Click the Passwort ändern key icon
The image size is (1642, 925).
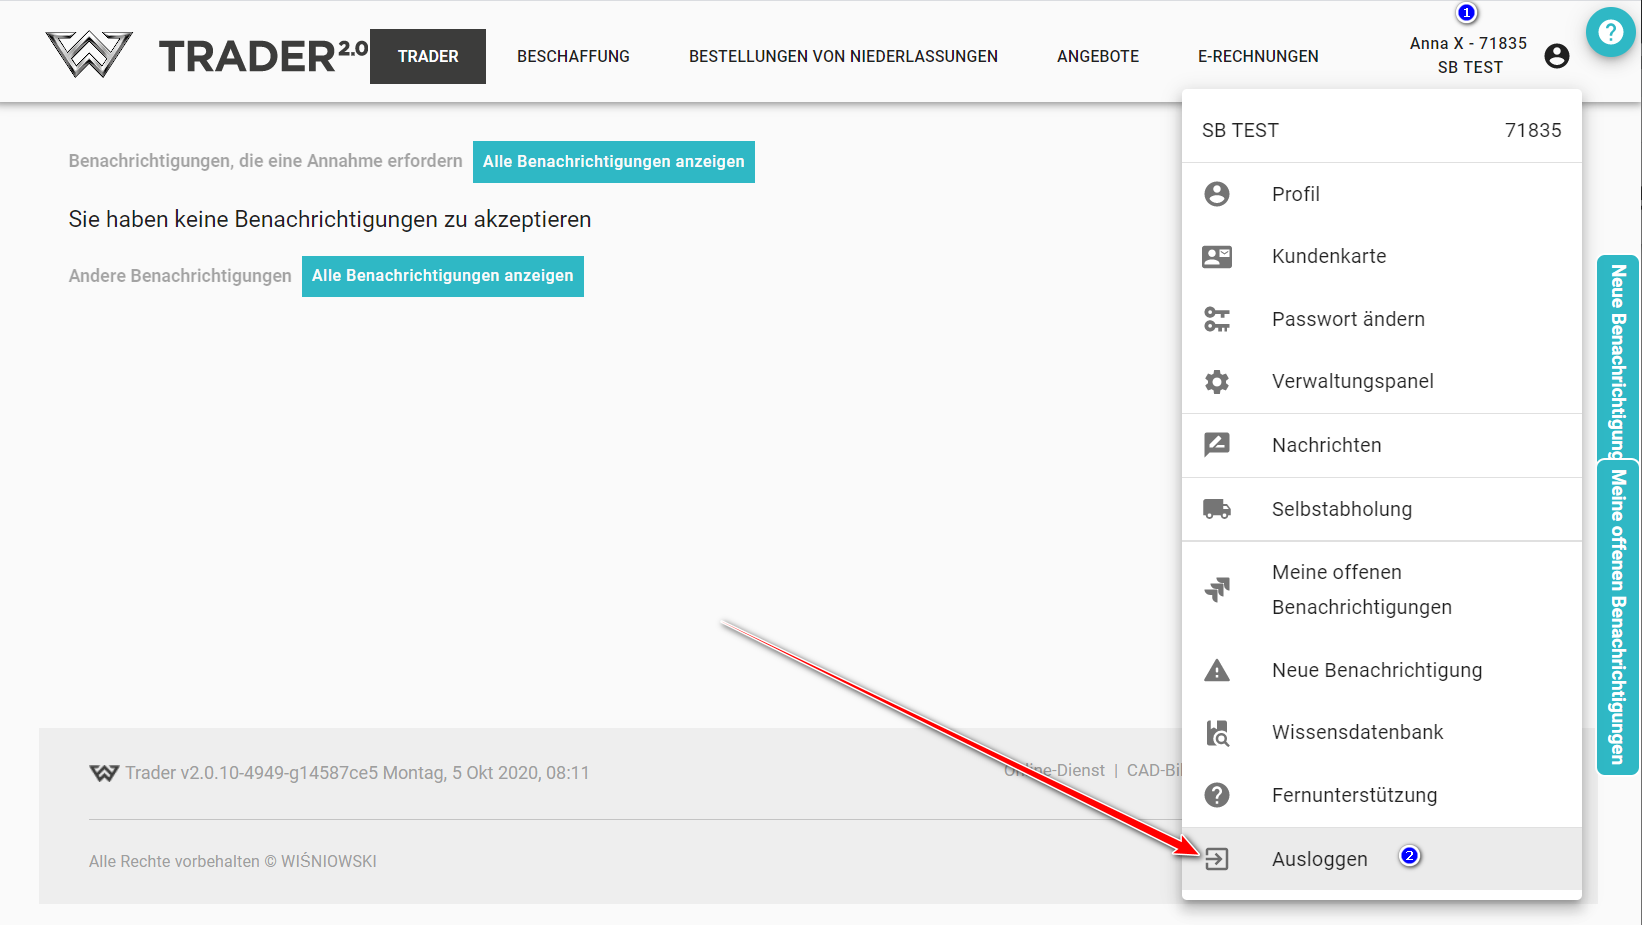1217,319
